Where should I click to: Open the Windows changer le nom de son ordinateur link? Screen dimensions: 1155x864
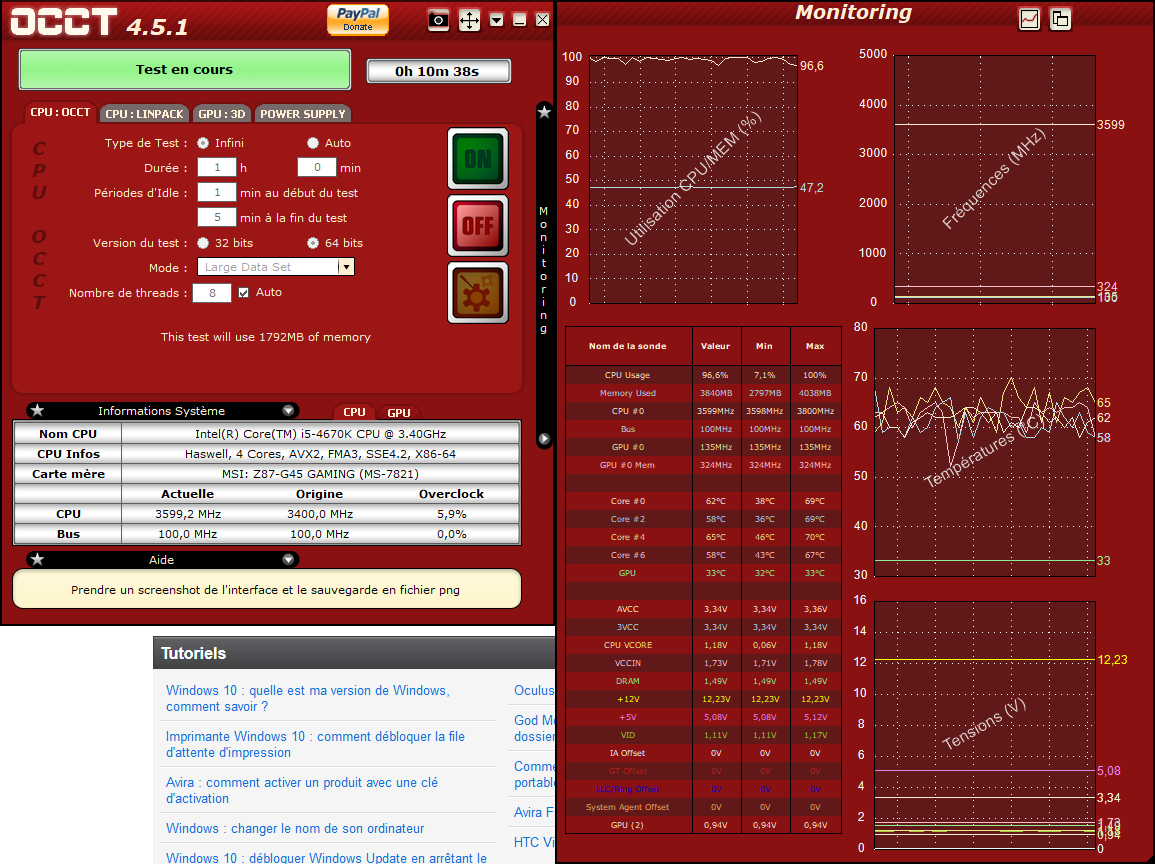coord(295,829)
